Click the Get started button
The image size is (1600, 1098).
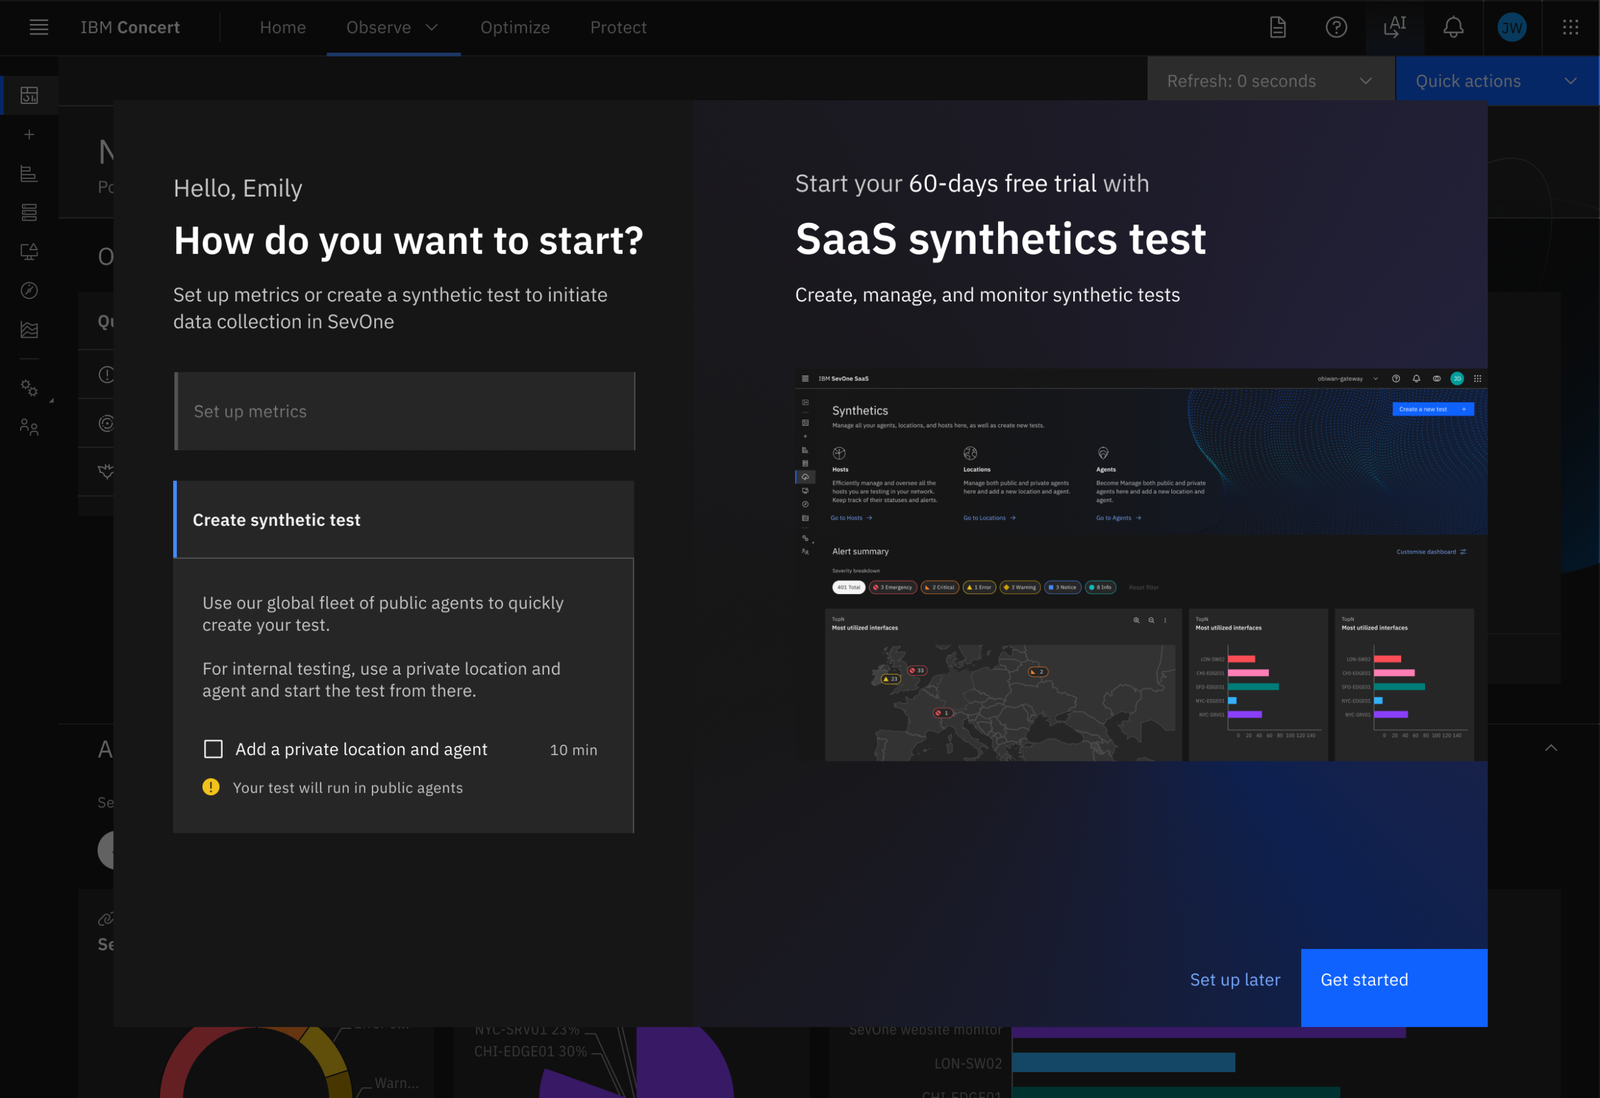pos(1394,988)
